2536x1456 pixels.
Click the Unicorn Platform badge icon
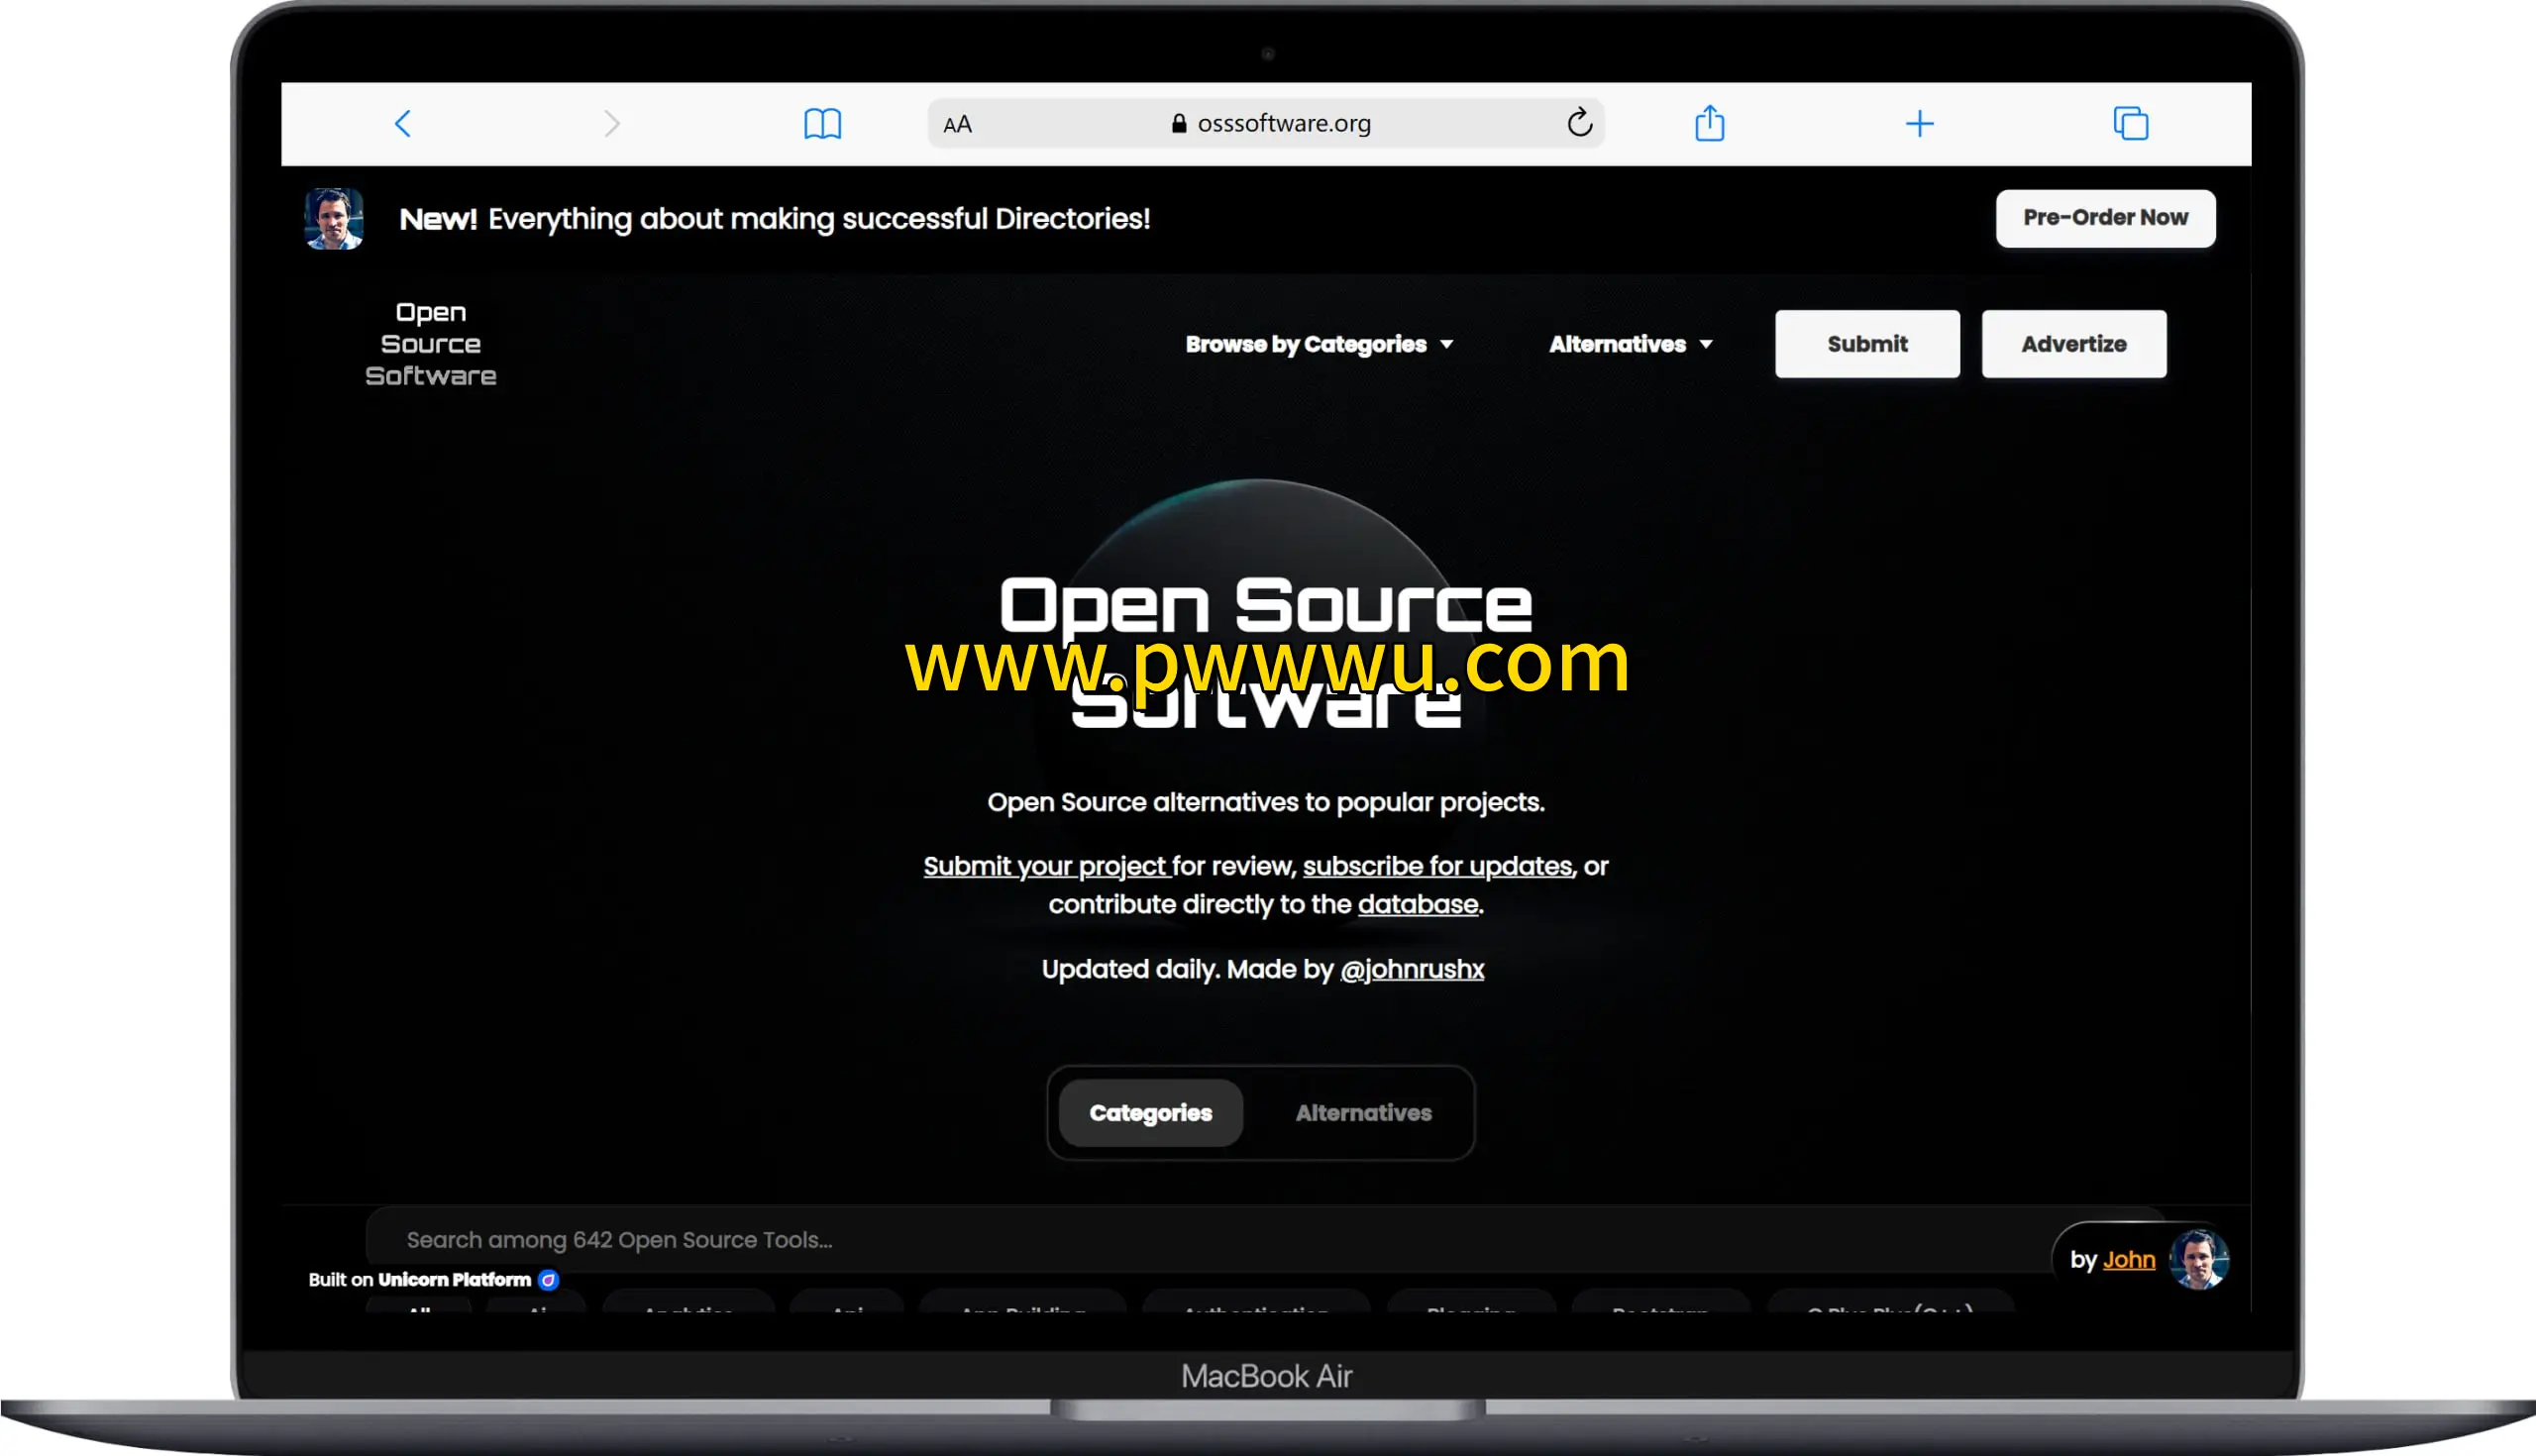(x=548, y=1280)
